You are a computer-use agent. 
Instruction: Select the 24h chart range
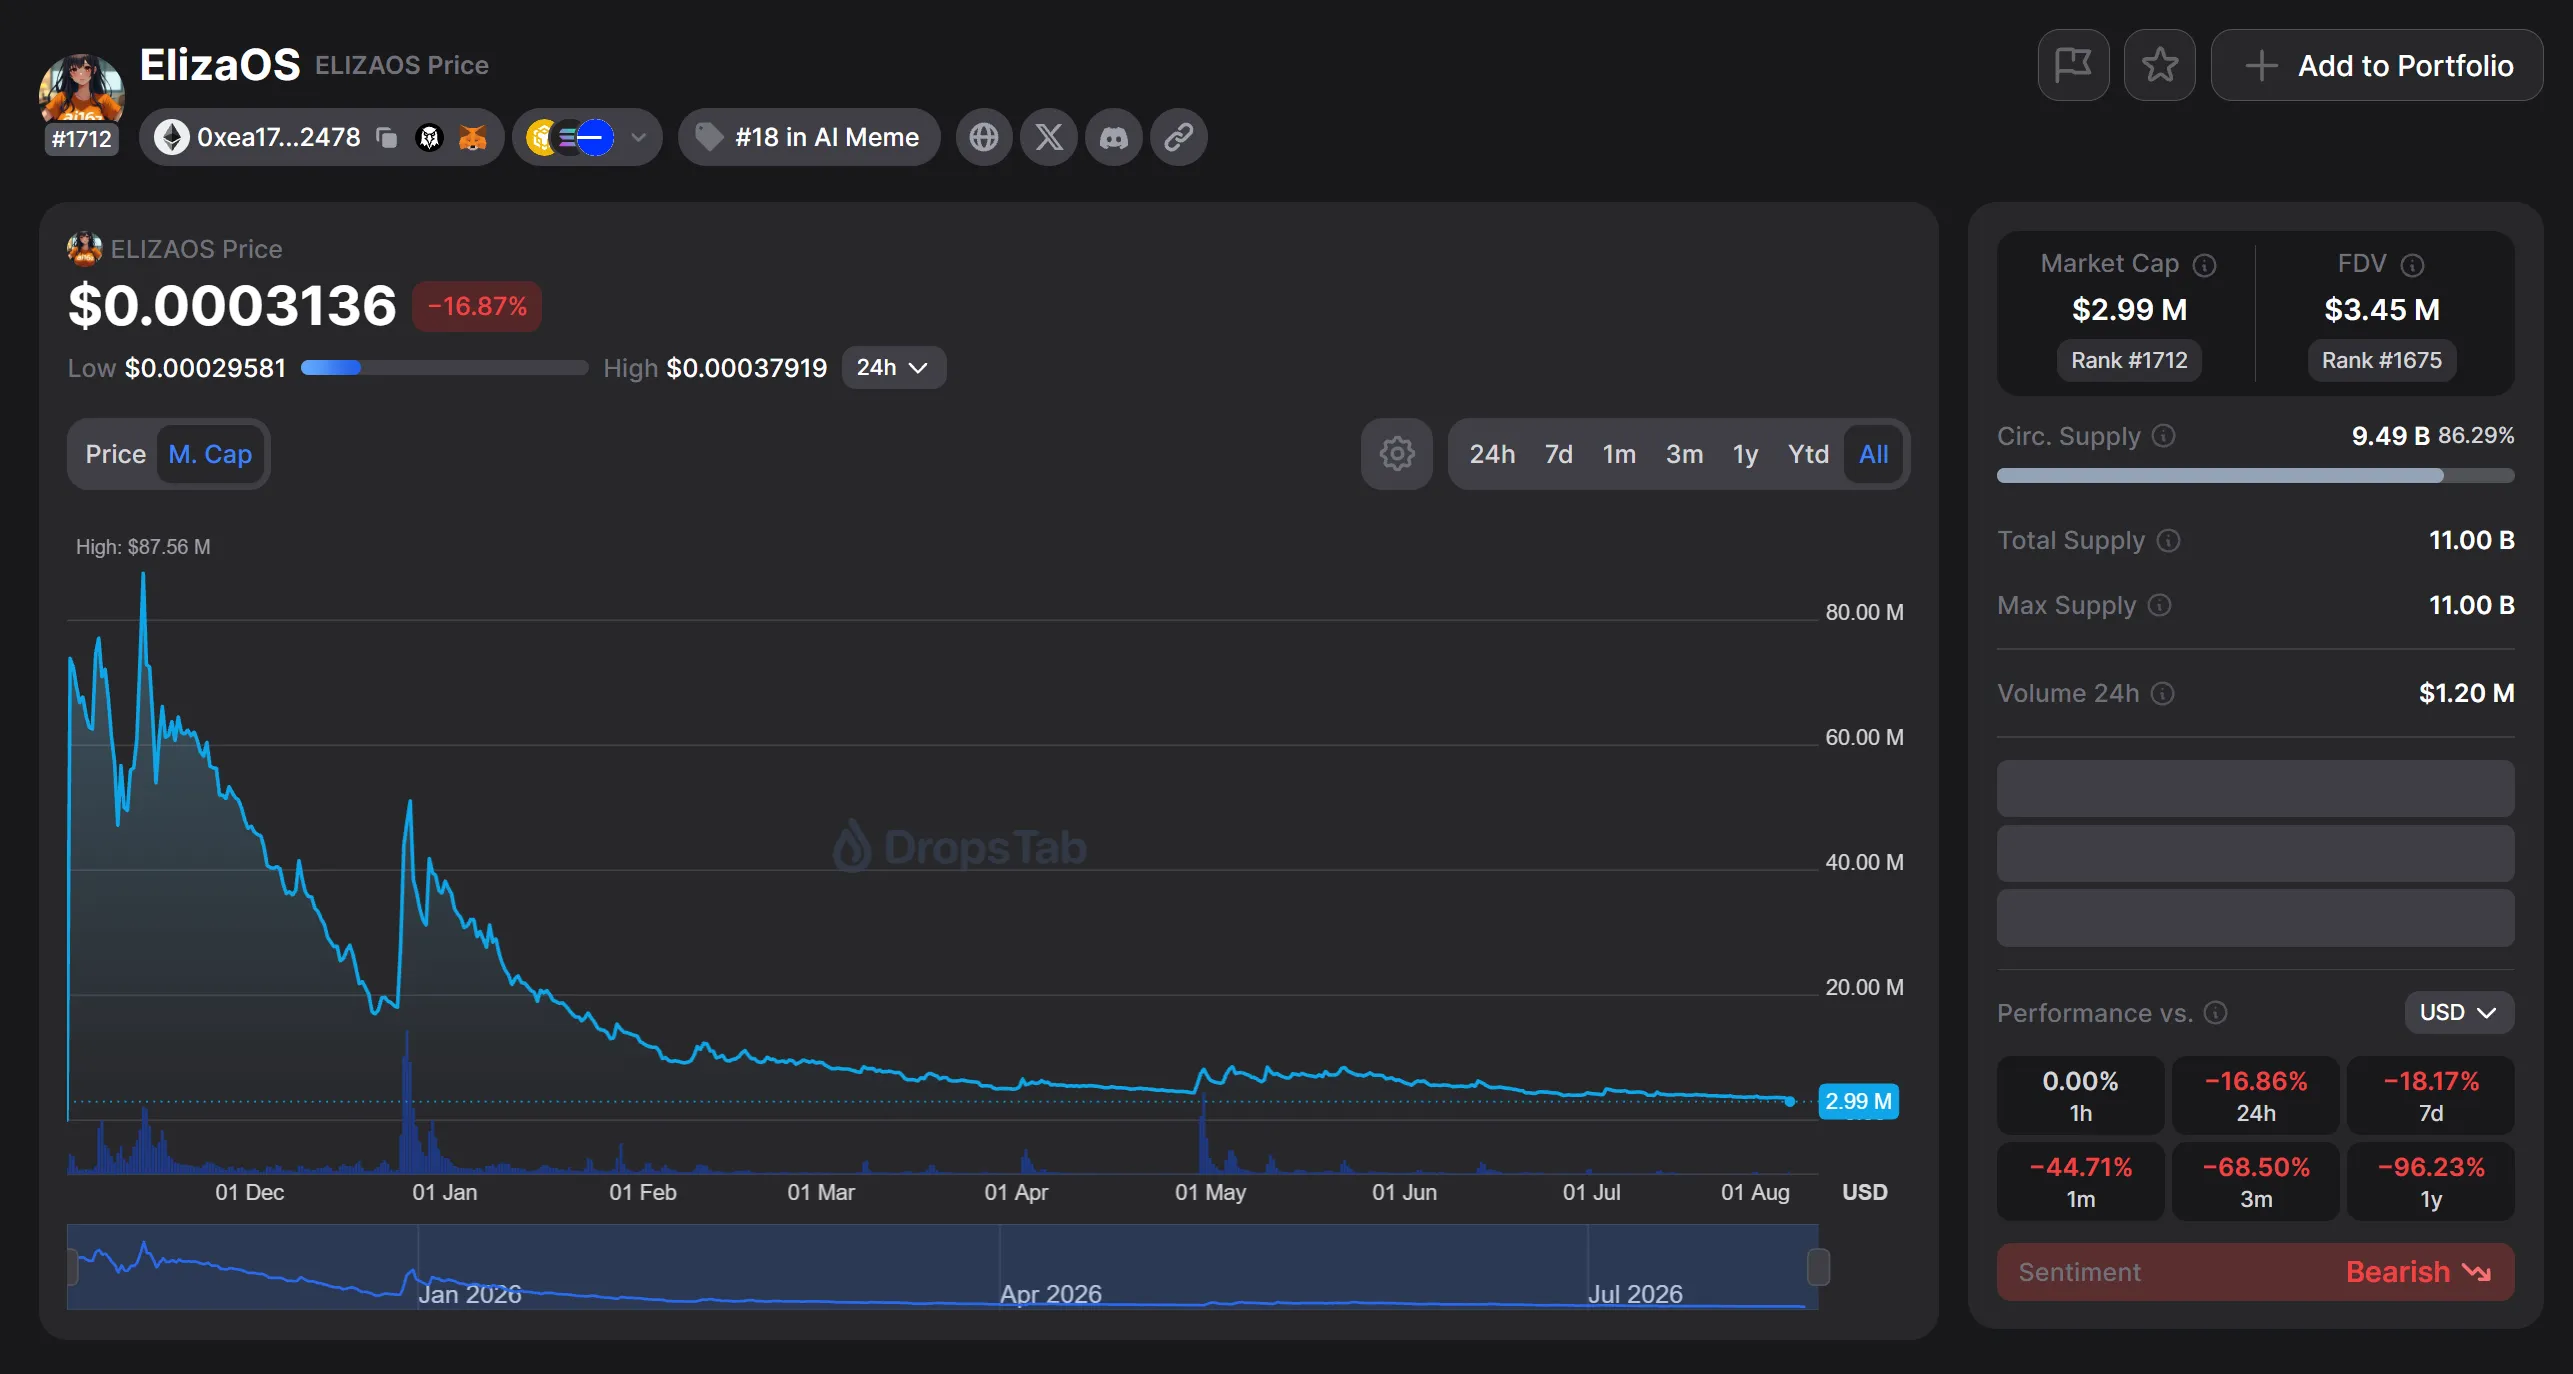pyautogui.click(x=1492, y=454)
